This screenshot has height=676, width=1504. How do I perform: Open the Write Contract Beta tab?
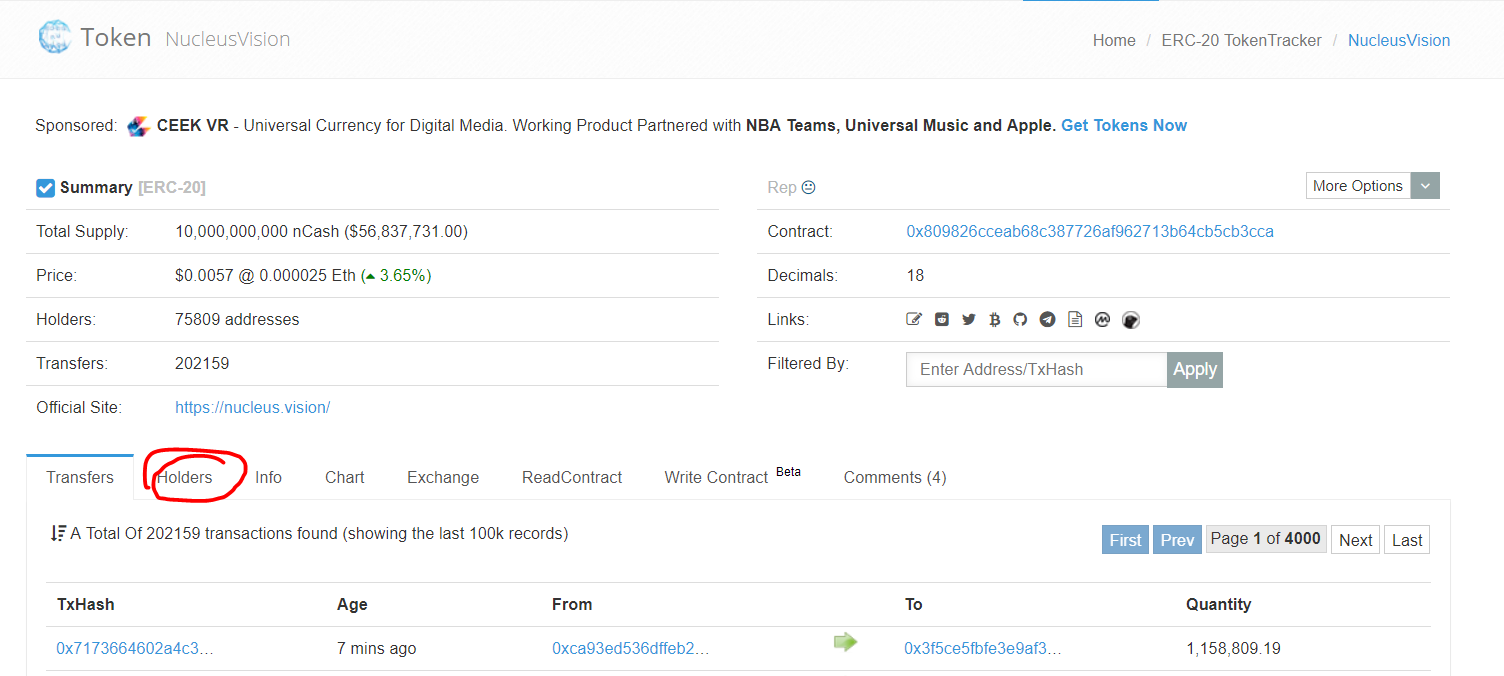[733, 476]
